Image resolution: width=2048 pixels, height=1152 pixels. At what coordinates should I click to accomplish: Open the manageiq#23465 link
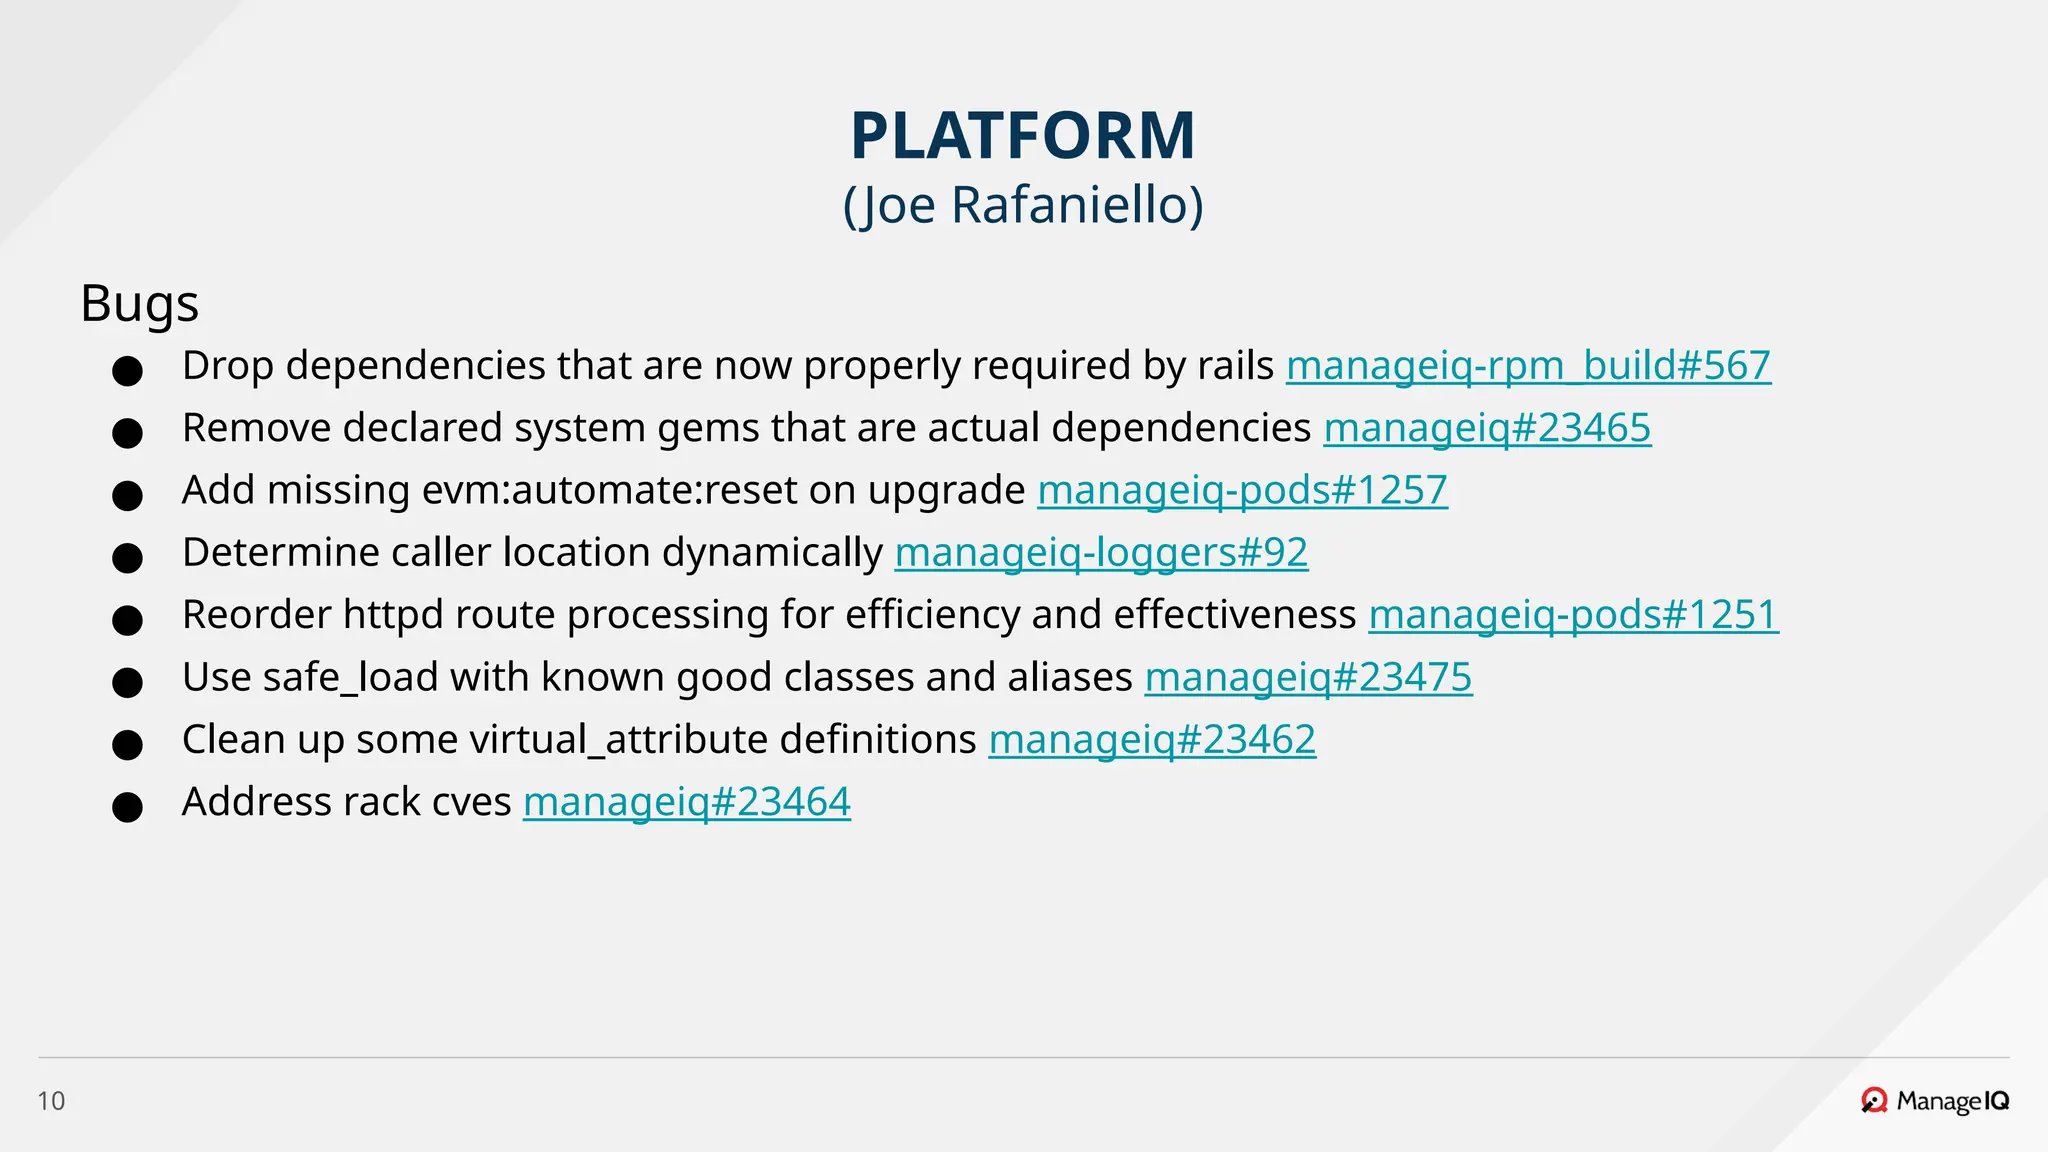[x=1487, y=428]
